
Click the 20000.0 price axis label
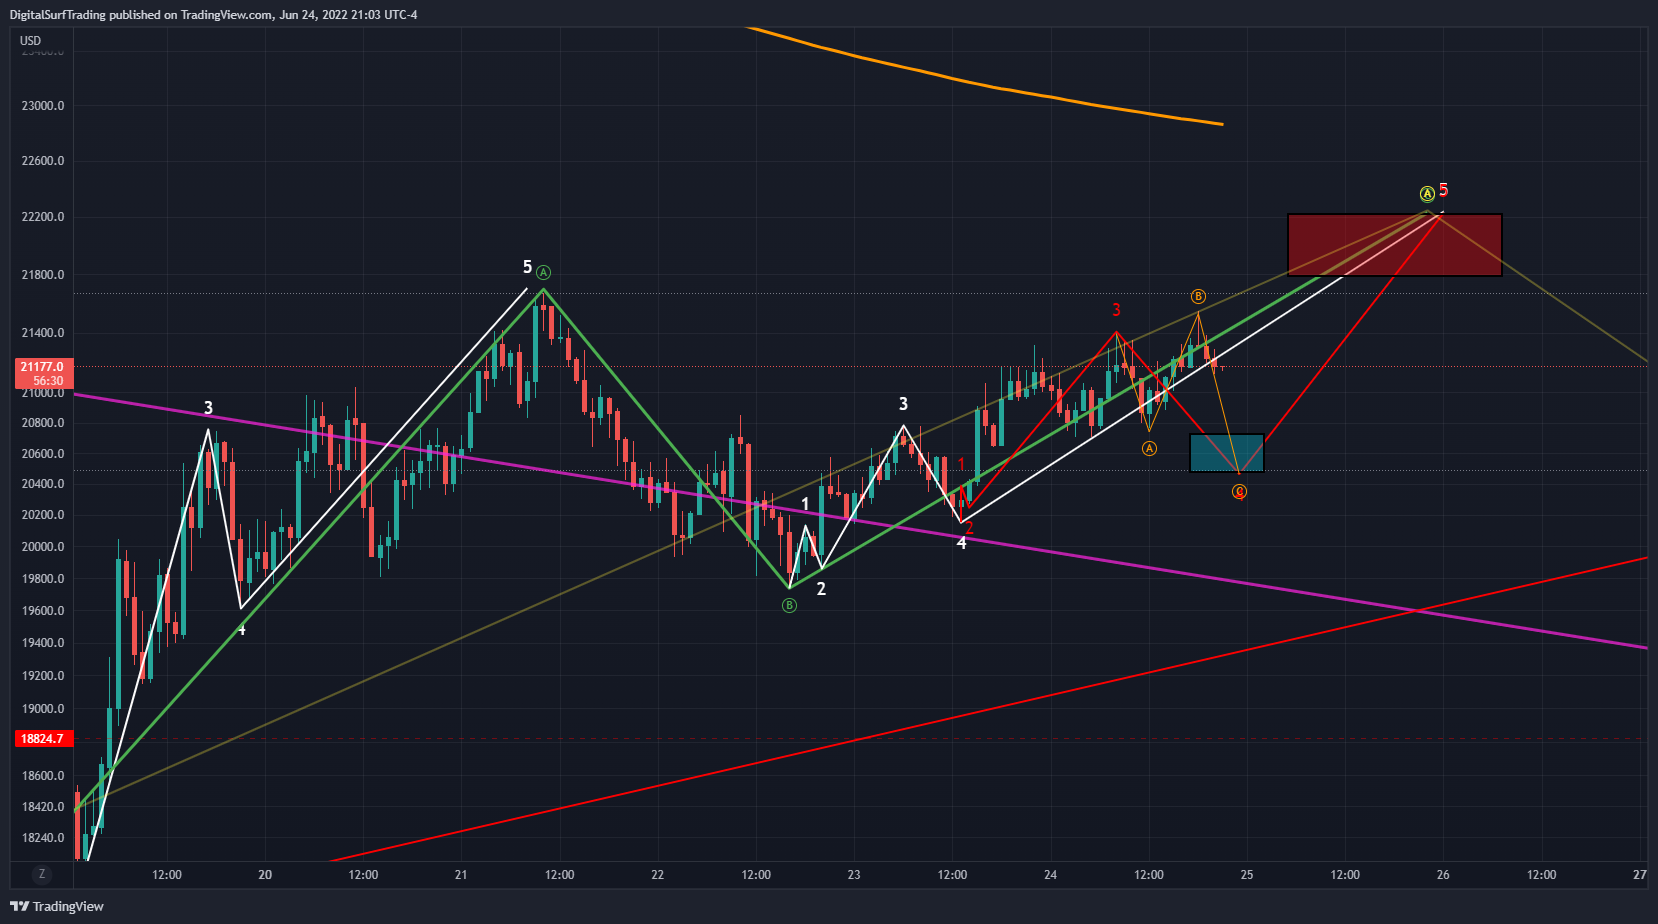click(44, 547)
